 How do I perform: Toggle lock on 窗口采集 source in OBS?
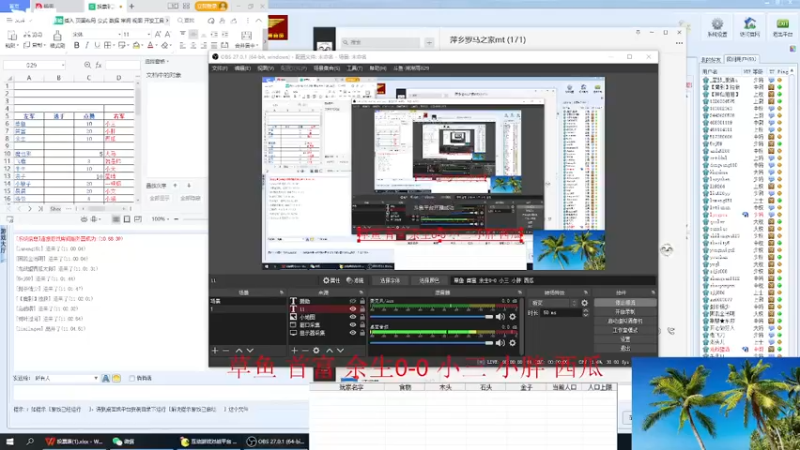point(362,324)
